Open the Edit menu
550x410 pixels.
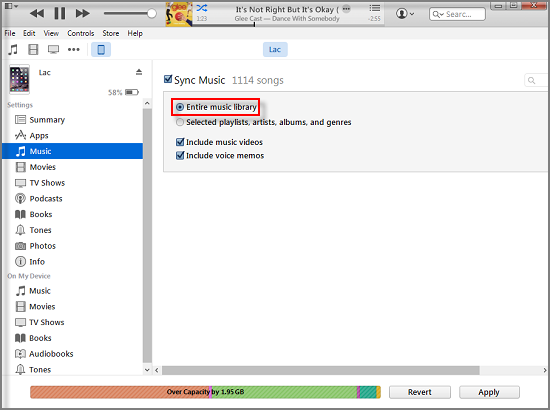[29, 33]
